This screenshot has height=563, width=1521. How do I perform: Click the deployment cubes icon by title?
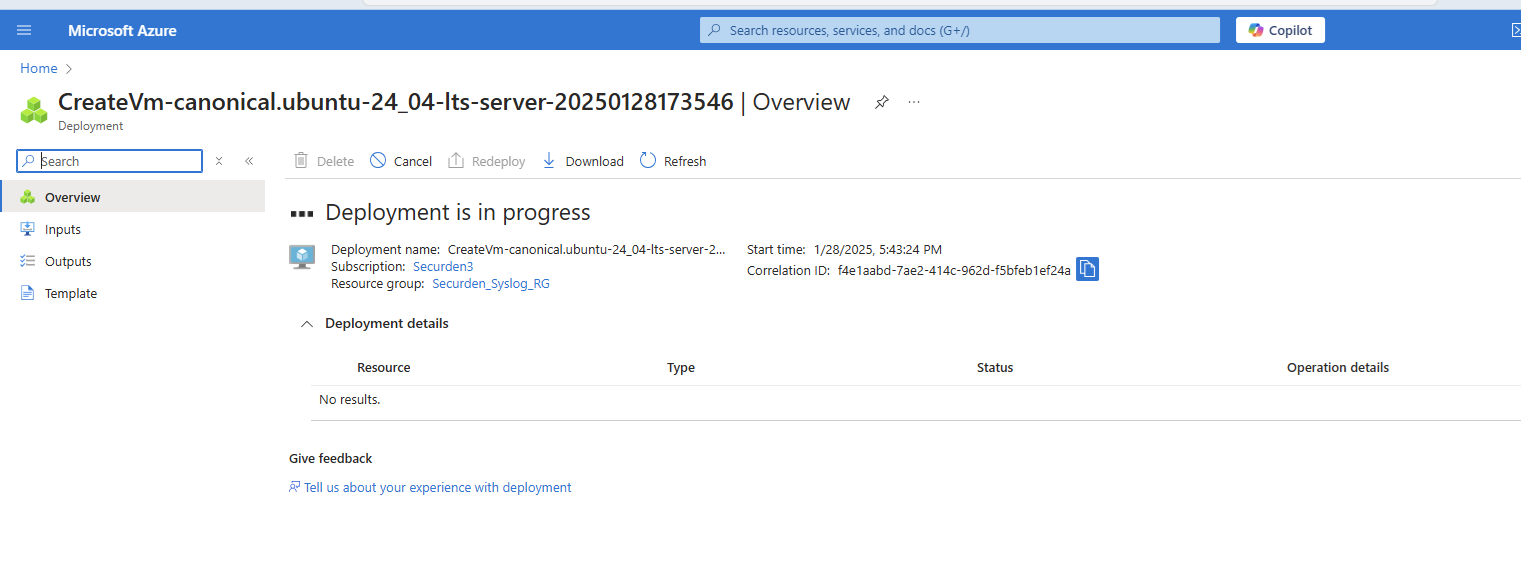point(34,110)
